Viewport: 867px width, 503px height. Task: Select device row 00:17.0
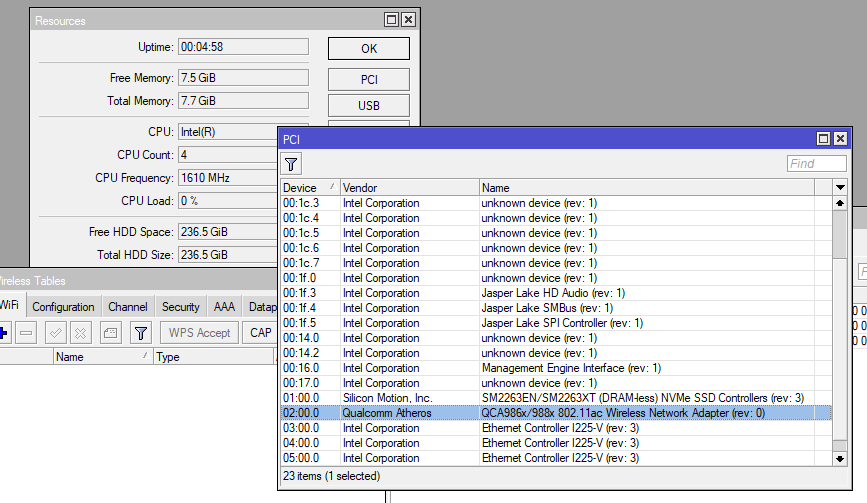point(556,383)
